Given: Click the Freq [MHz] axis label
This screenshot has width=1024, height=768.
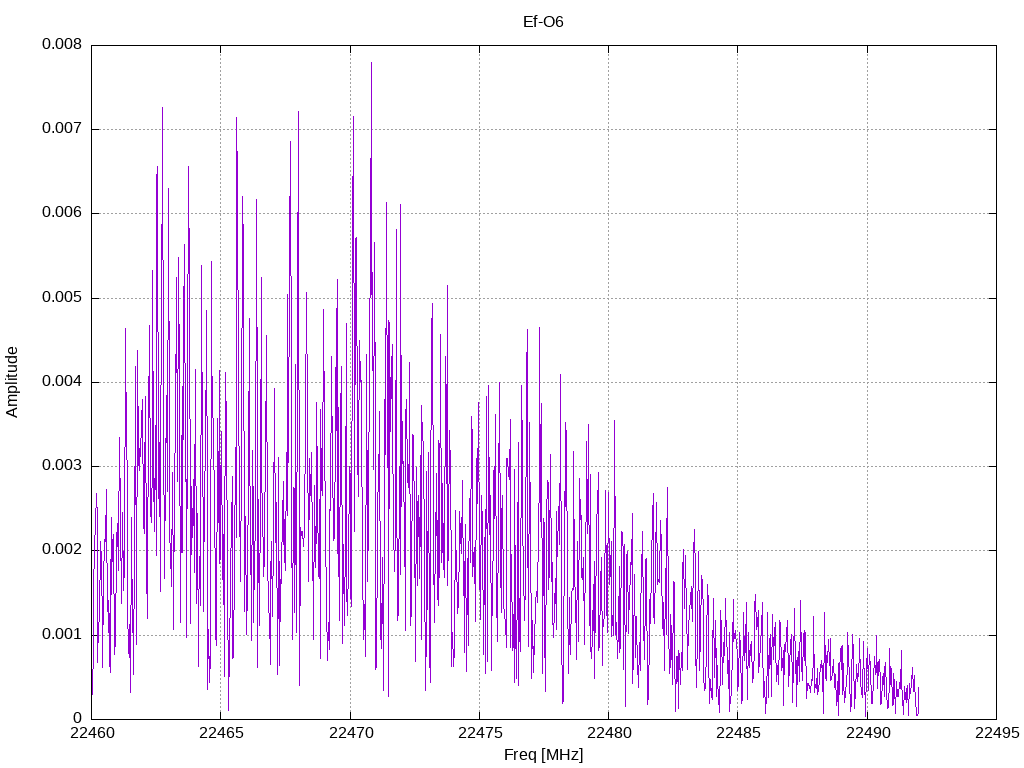Looking at the screenshot, I should coord(543,755).
